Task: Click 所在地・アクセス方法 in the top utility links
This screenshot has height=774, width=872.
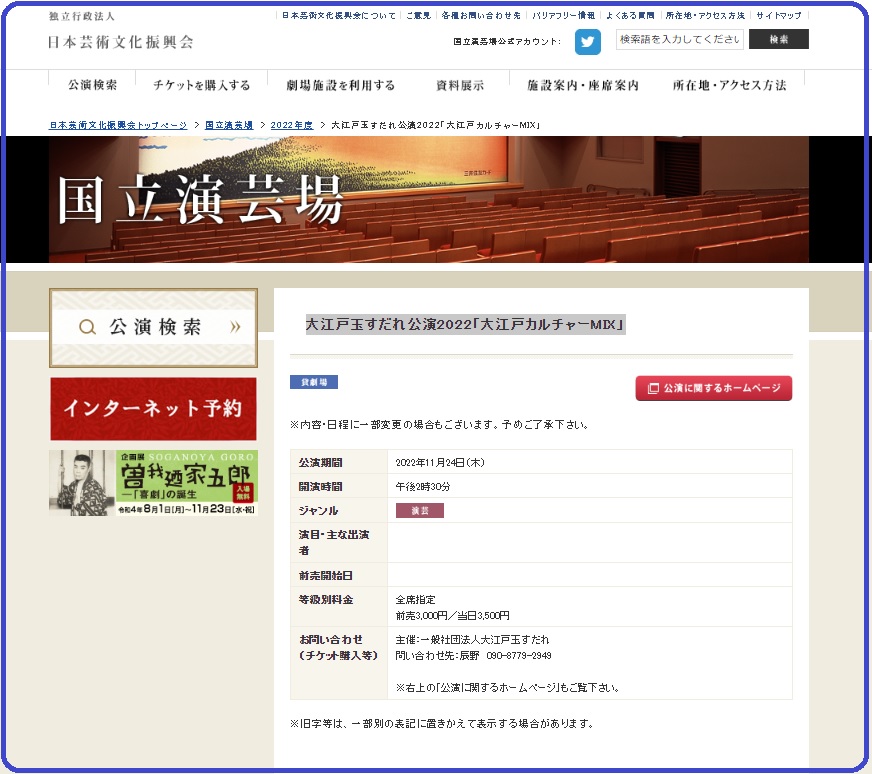Action: point(705,16)
